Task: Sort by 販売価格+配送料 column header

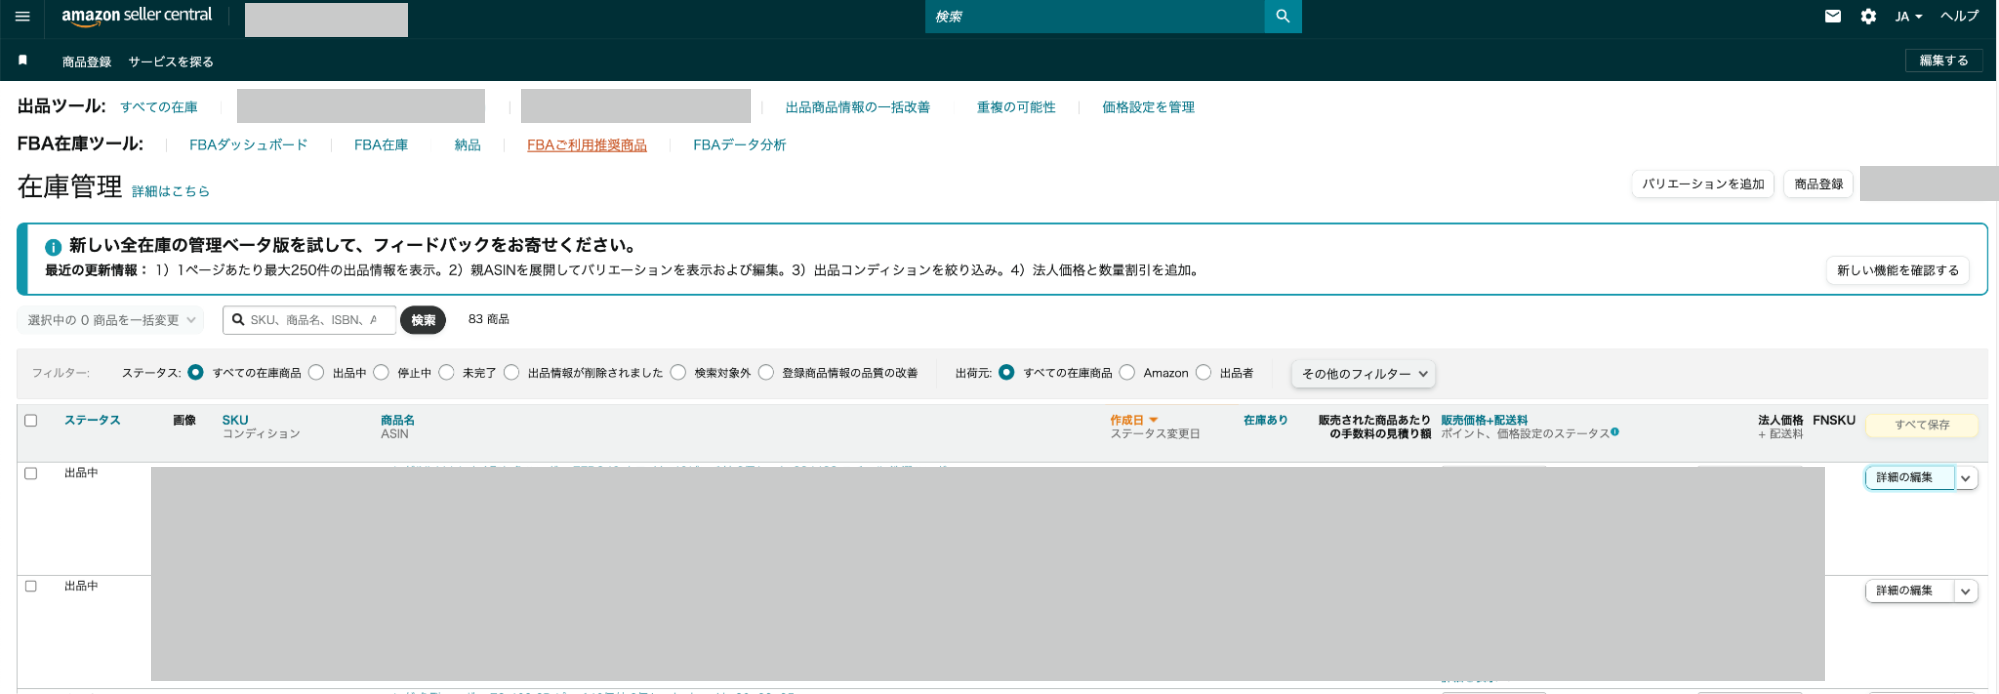Action: (x=1484, y=421)
